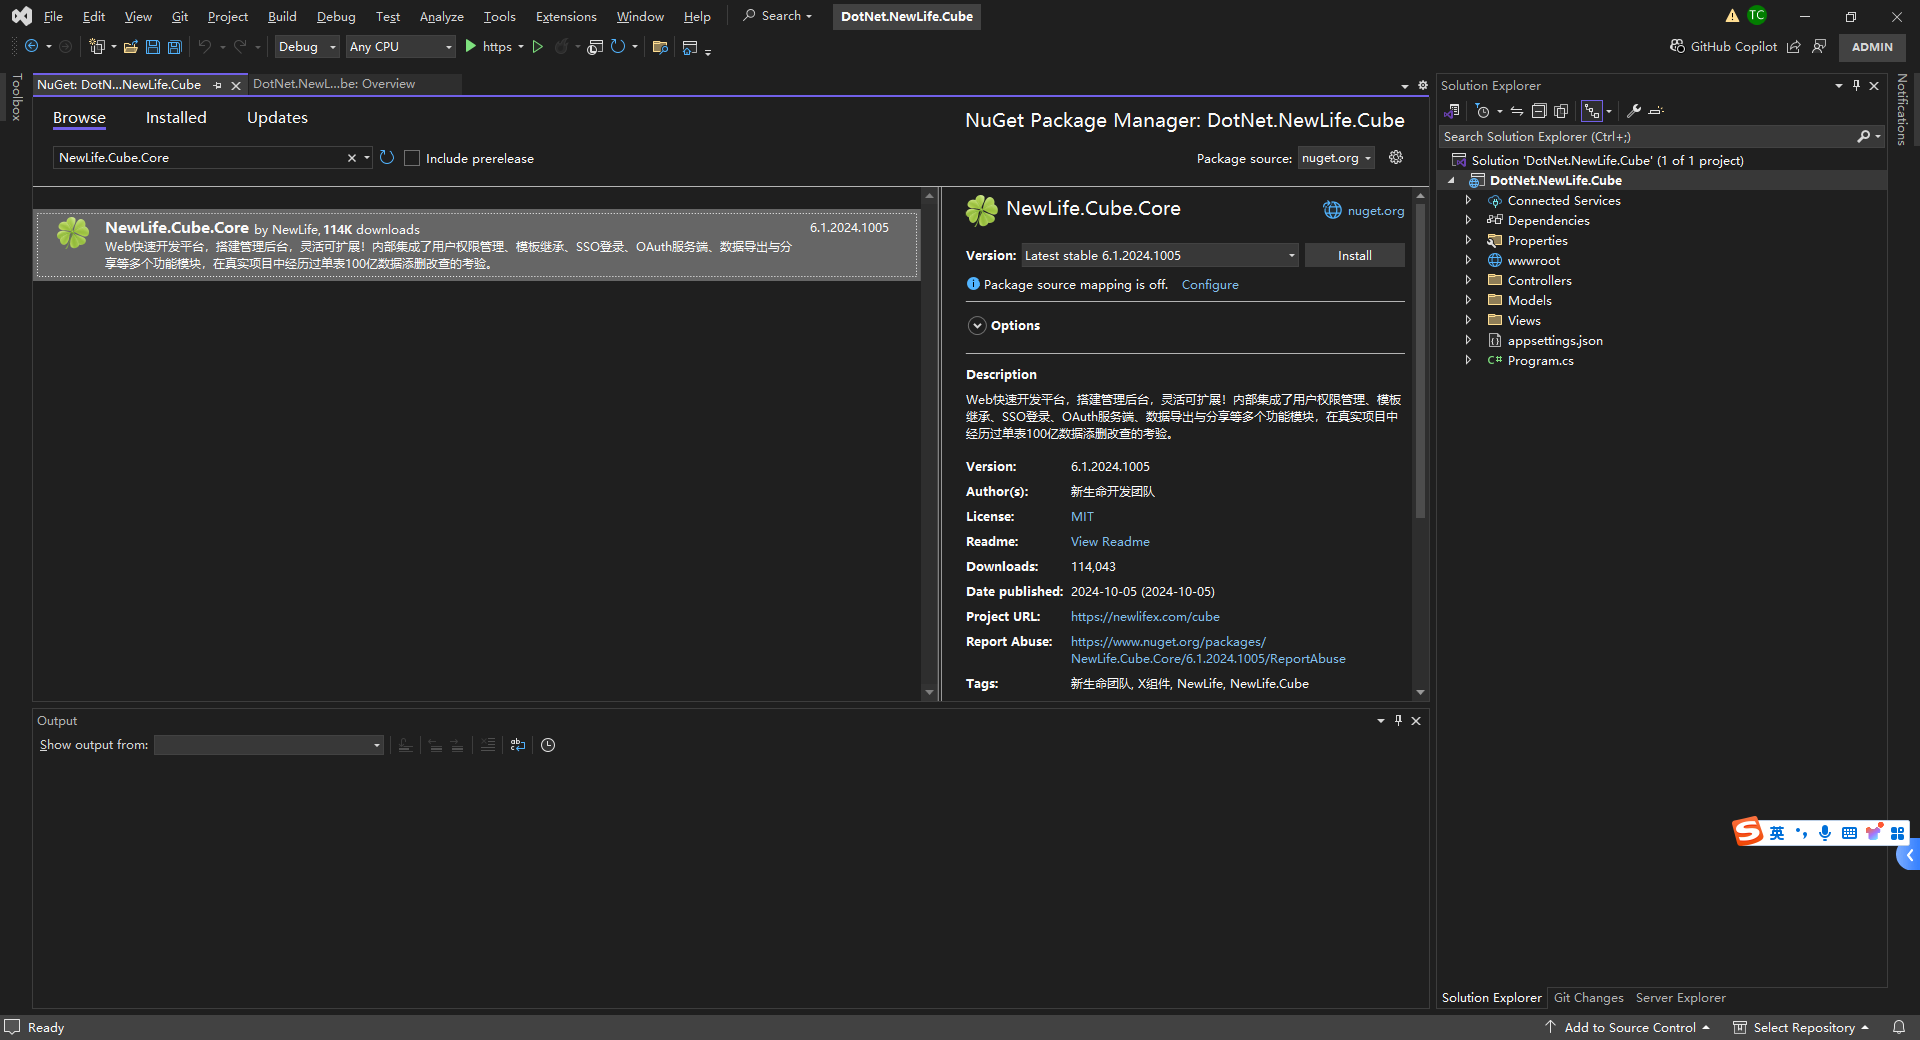Open the MIT license link
The width and height of the screenshot is (1920, 1040).
(1082, 517)
